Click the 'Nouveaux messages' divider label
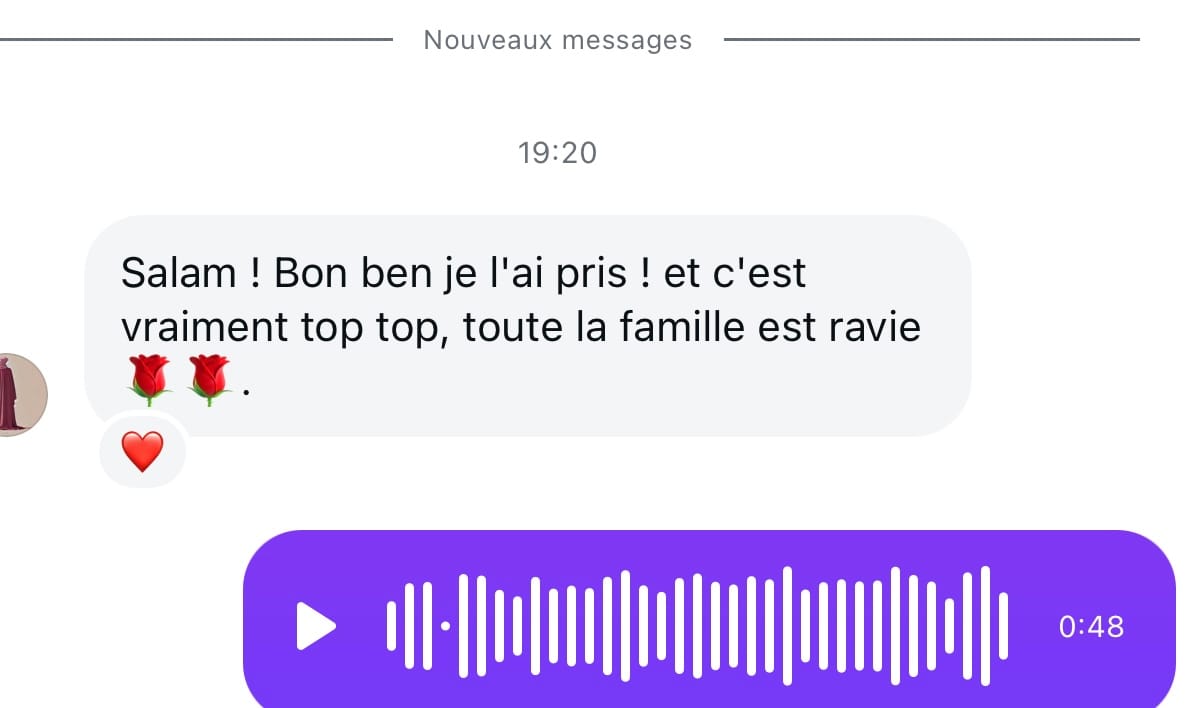The image size is (1200, 708). coord(558,40)
